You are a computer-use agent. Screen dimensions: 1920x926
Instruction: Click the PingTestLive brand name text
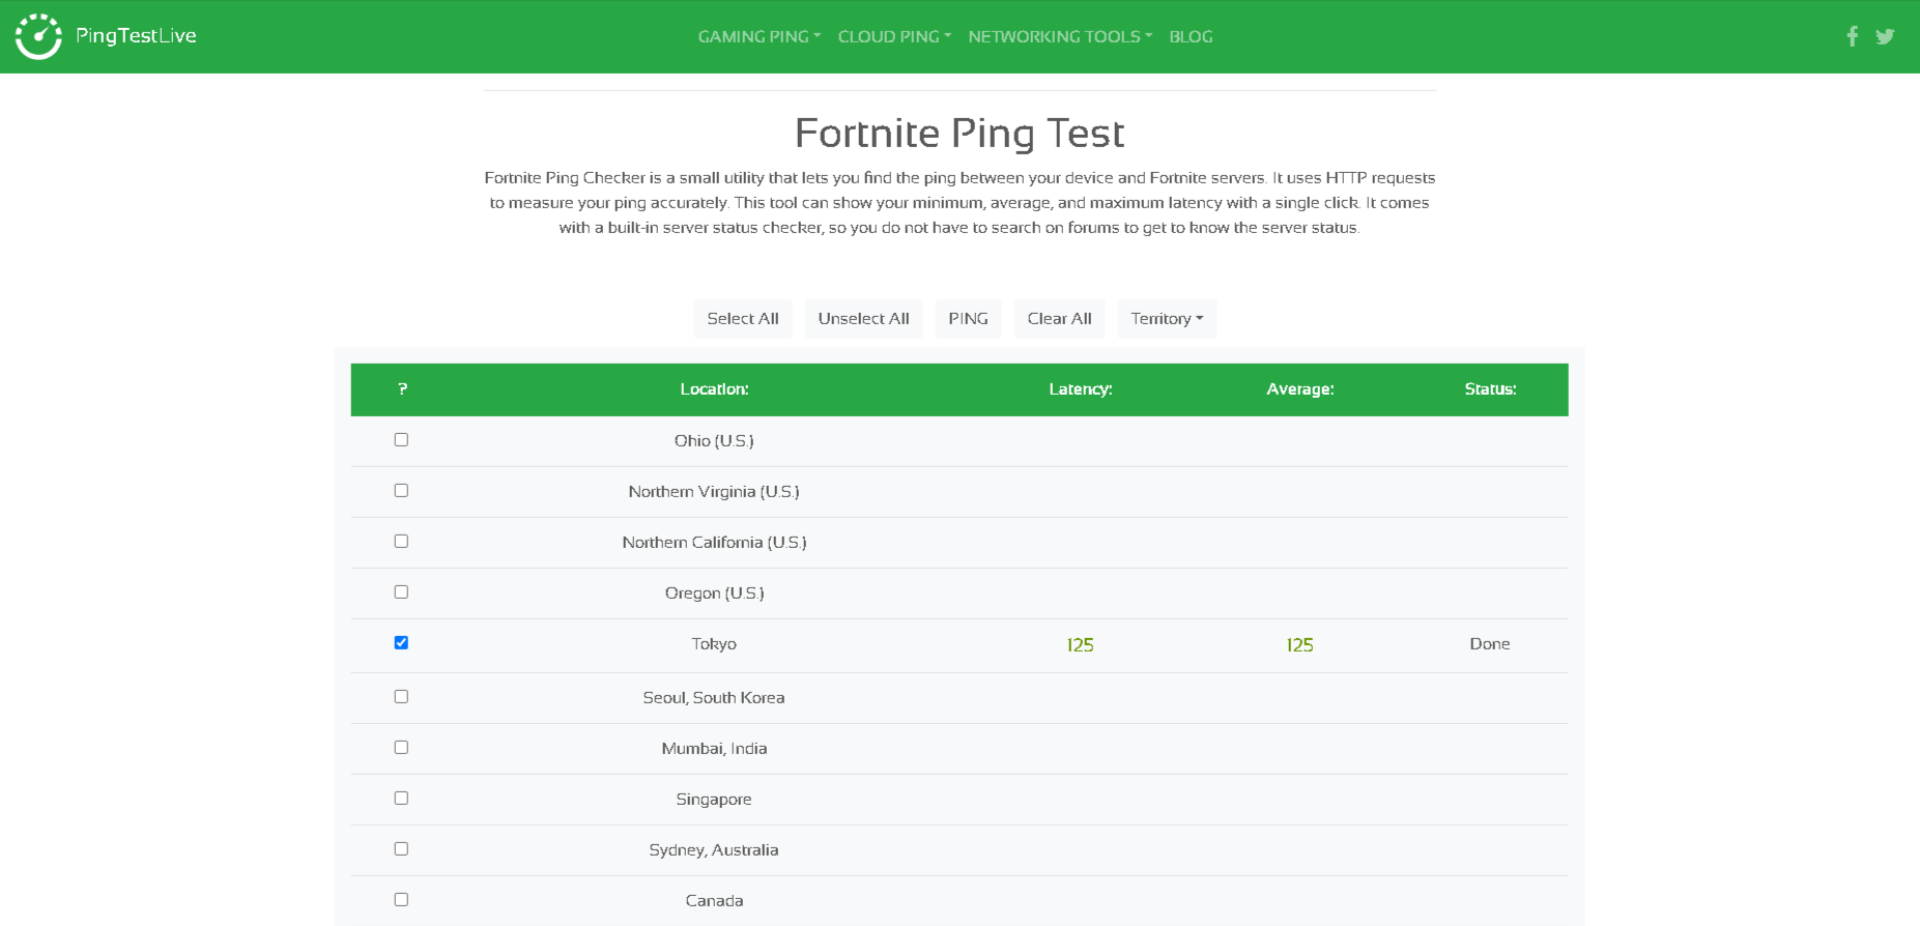click(x=136, y=36)
